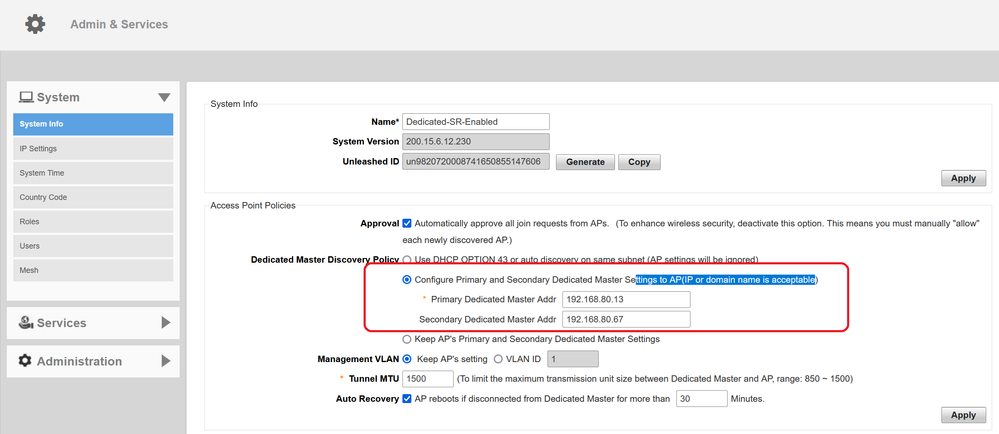Disable the Auto Recovery checkbox

407,398
